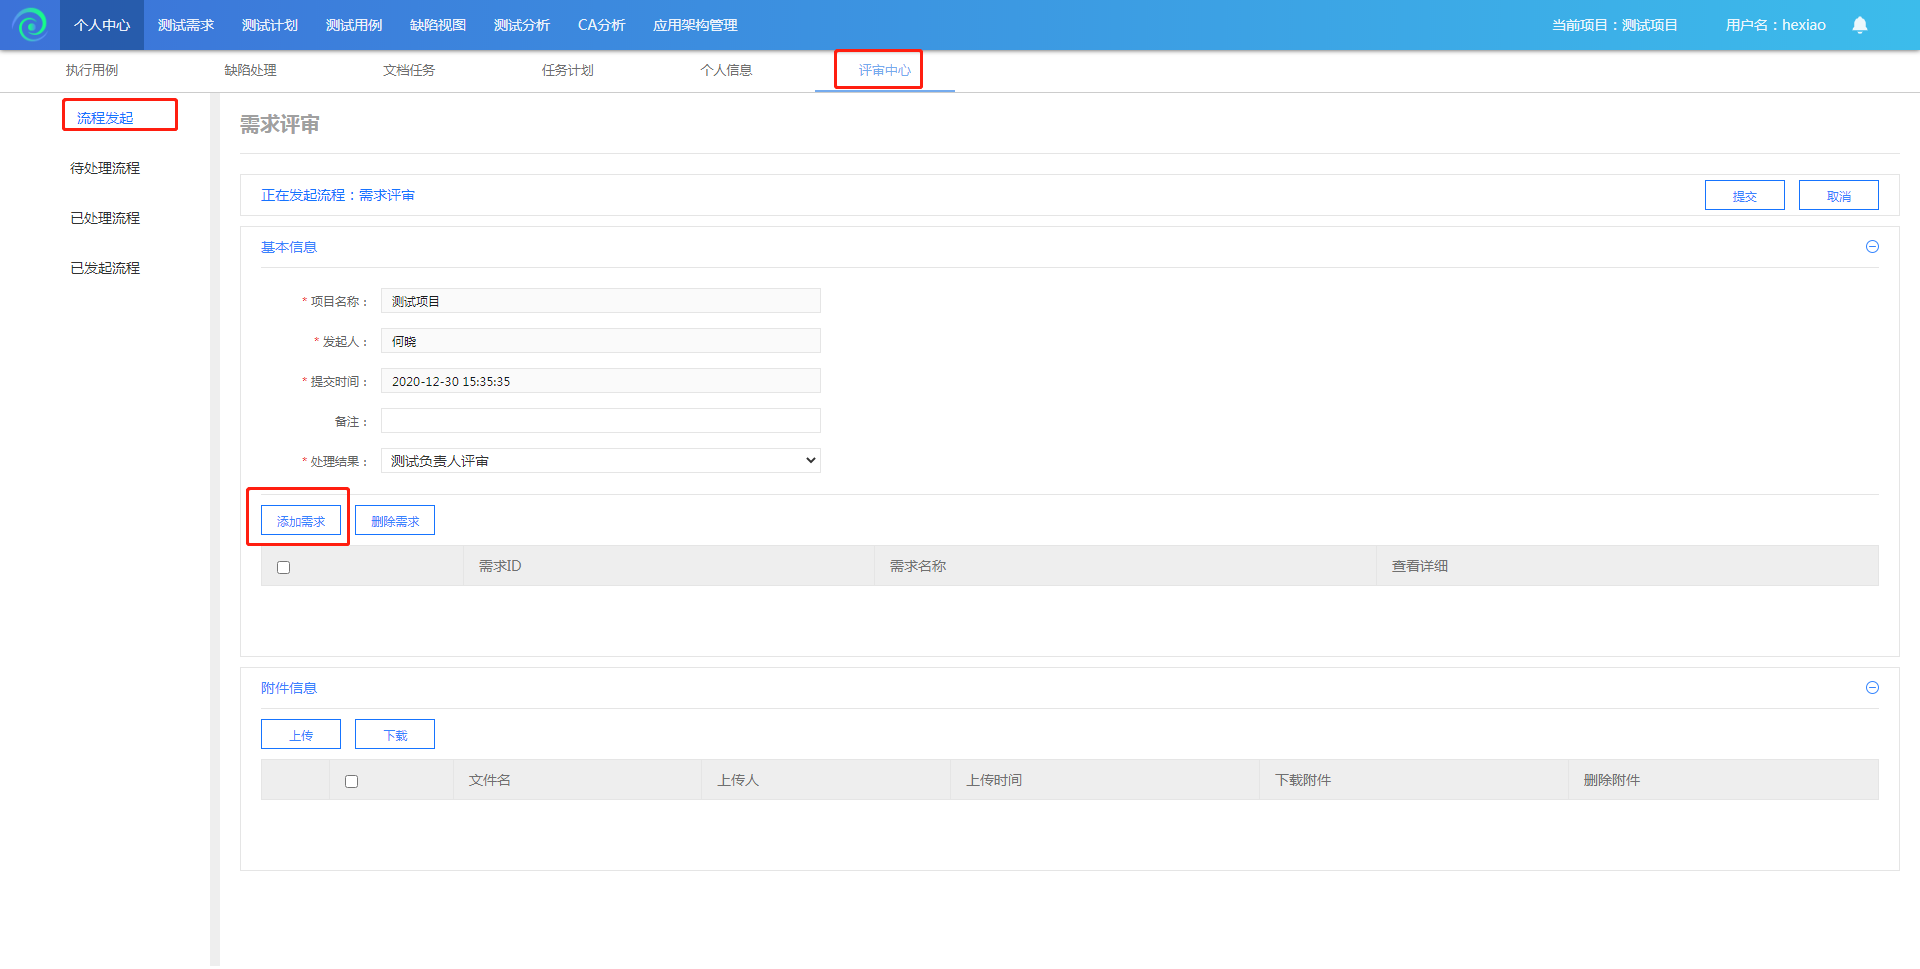1920x969 pixels.
Task: Open 待处理流程 in the sidebar
Action: pos(105,168)
